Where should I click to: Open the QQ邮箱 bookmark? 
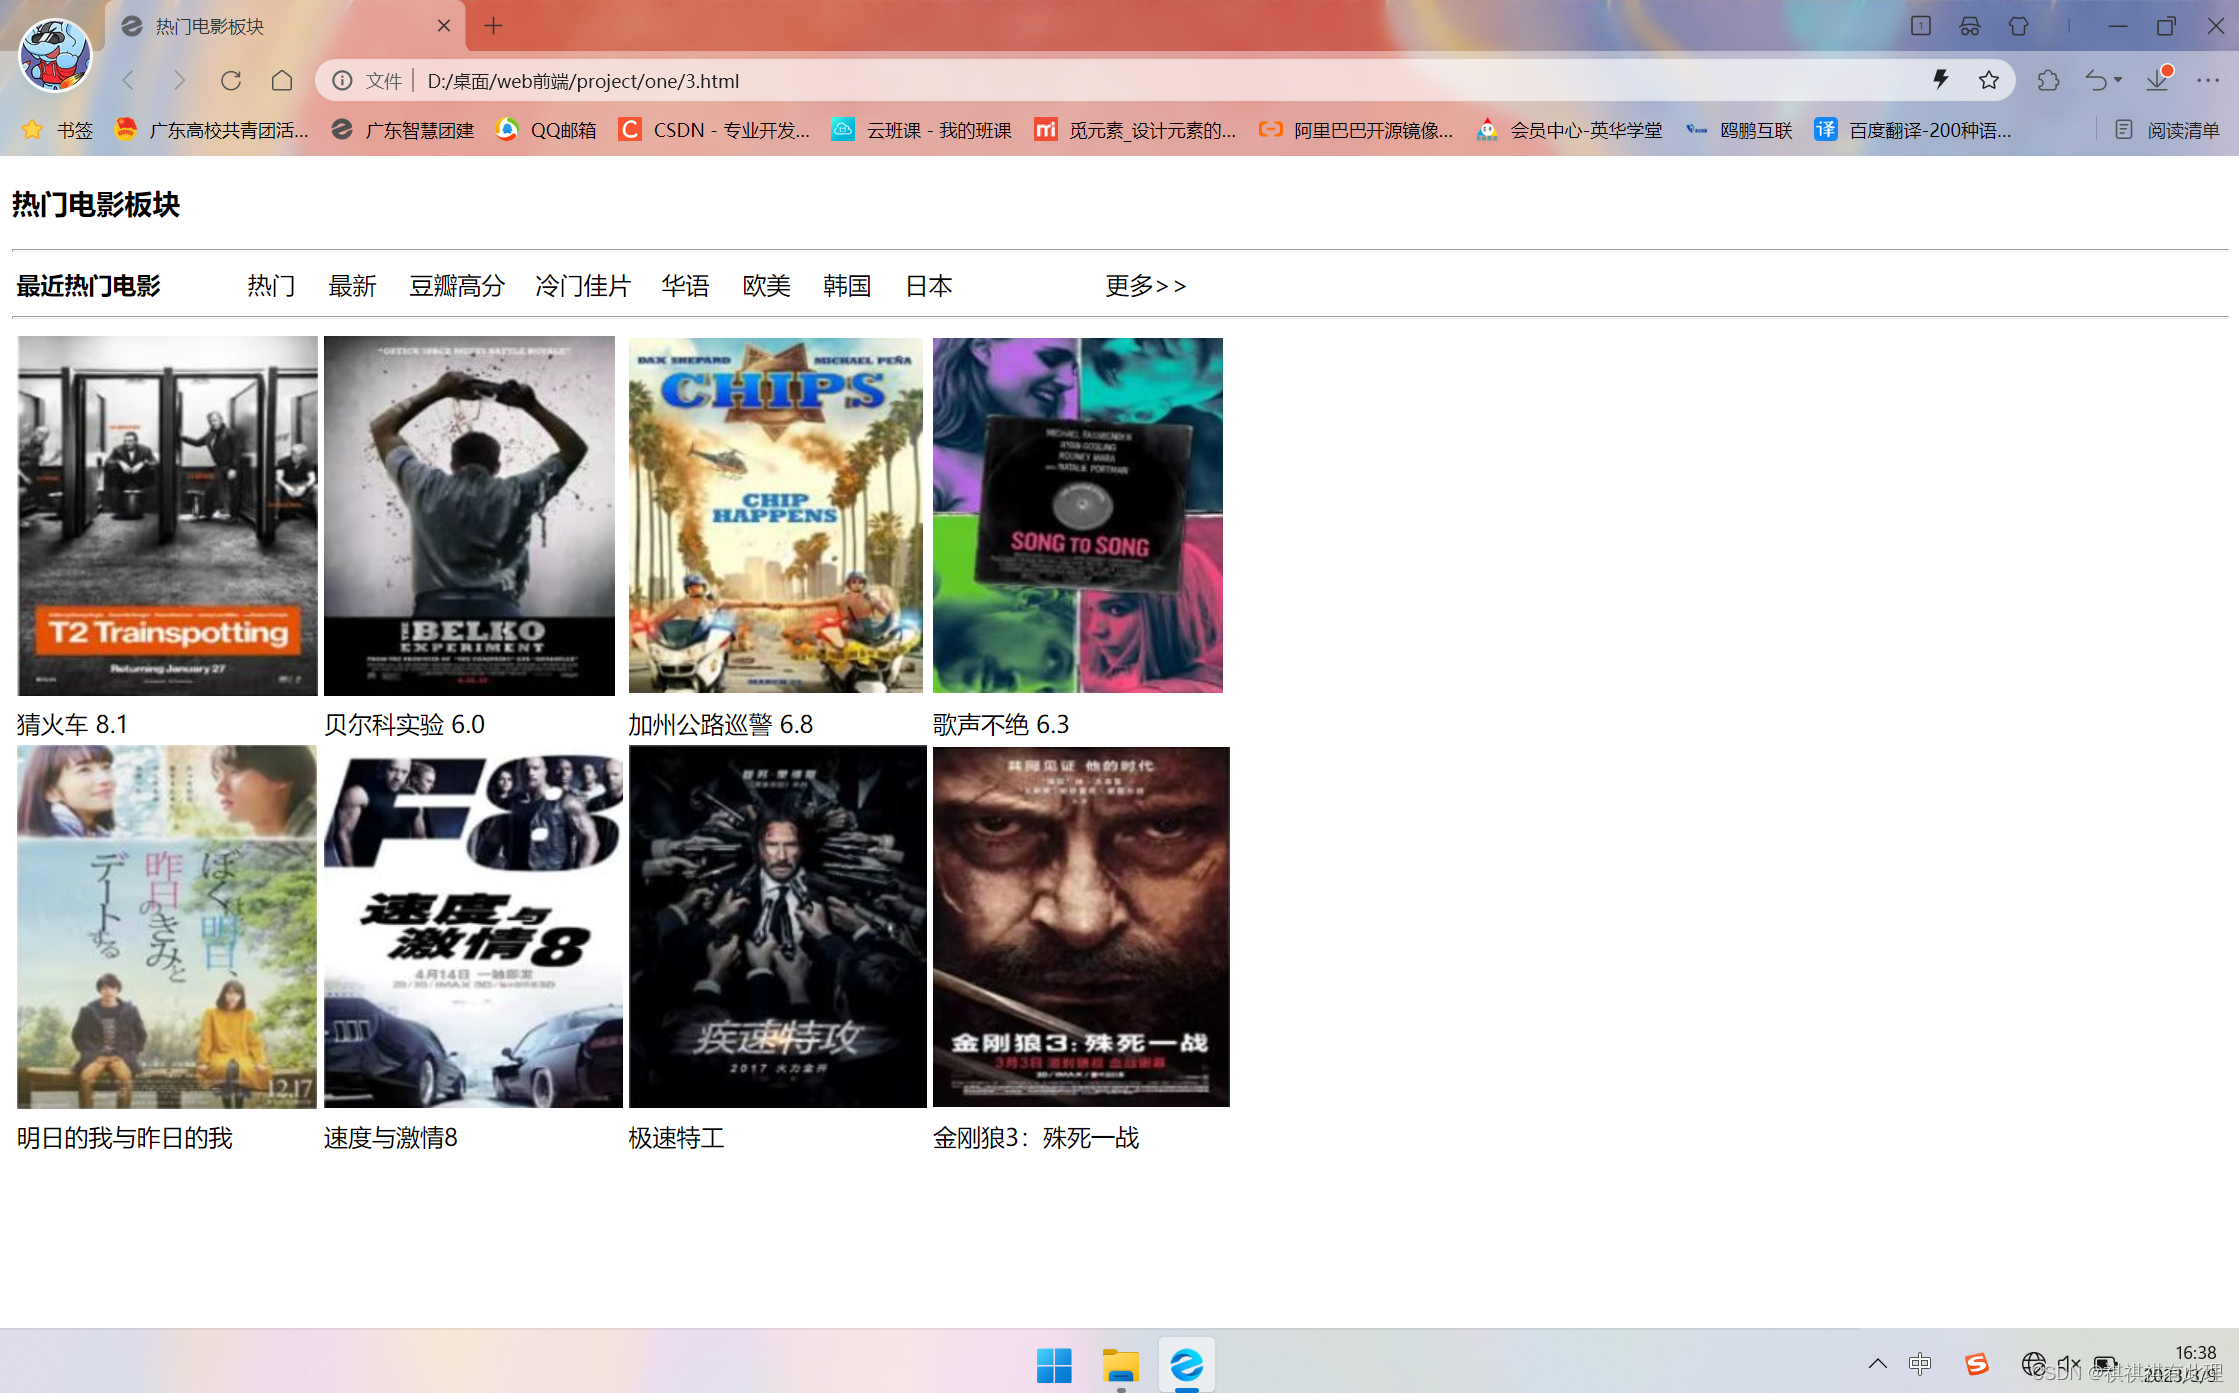click(546, 130)
